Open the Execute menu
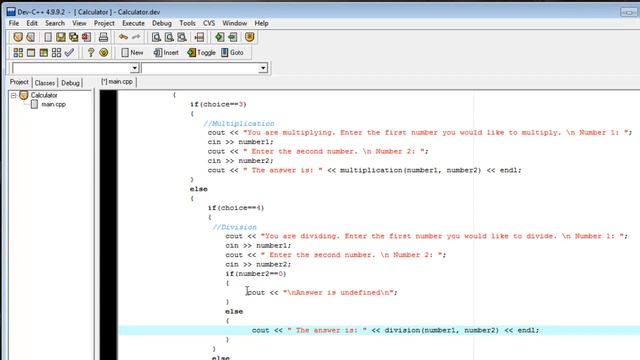Image resolution: width=640 pixels, height=360 pixels. (133, 23)
